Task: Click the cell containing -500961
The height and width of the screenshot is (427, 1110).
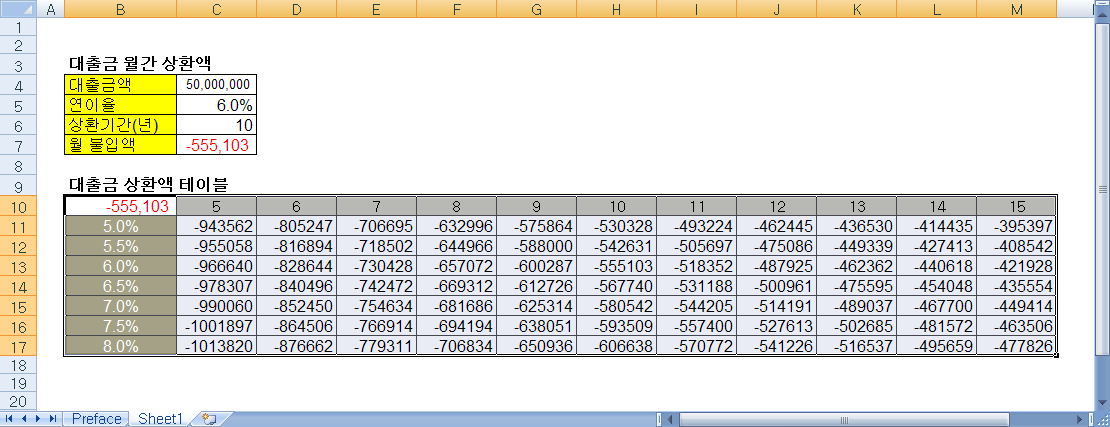Action: coord(777,287)
